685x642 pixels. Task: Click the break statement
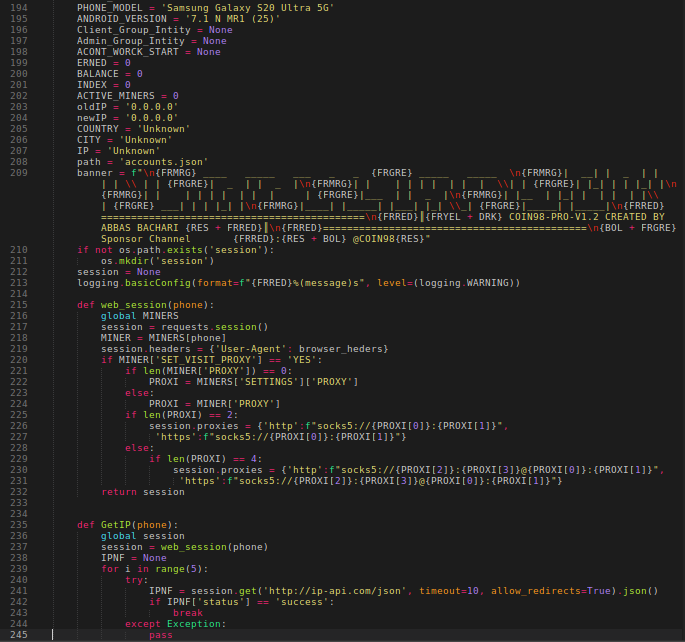pos(188,613)
